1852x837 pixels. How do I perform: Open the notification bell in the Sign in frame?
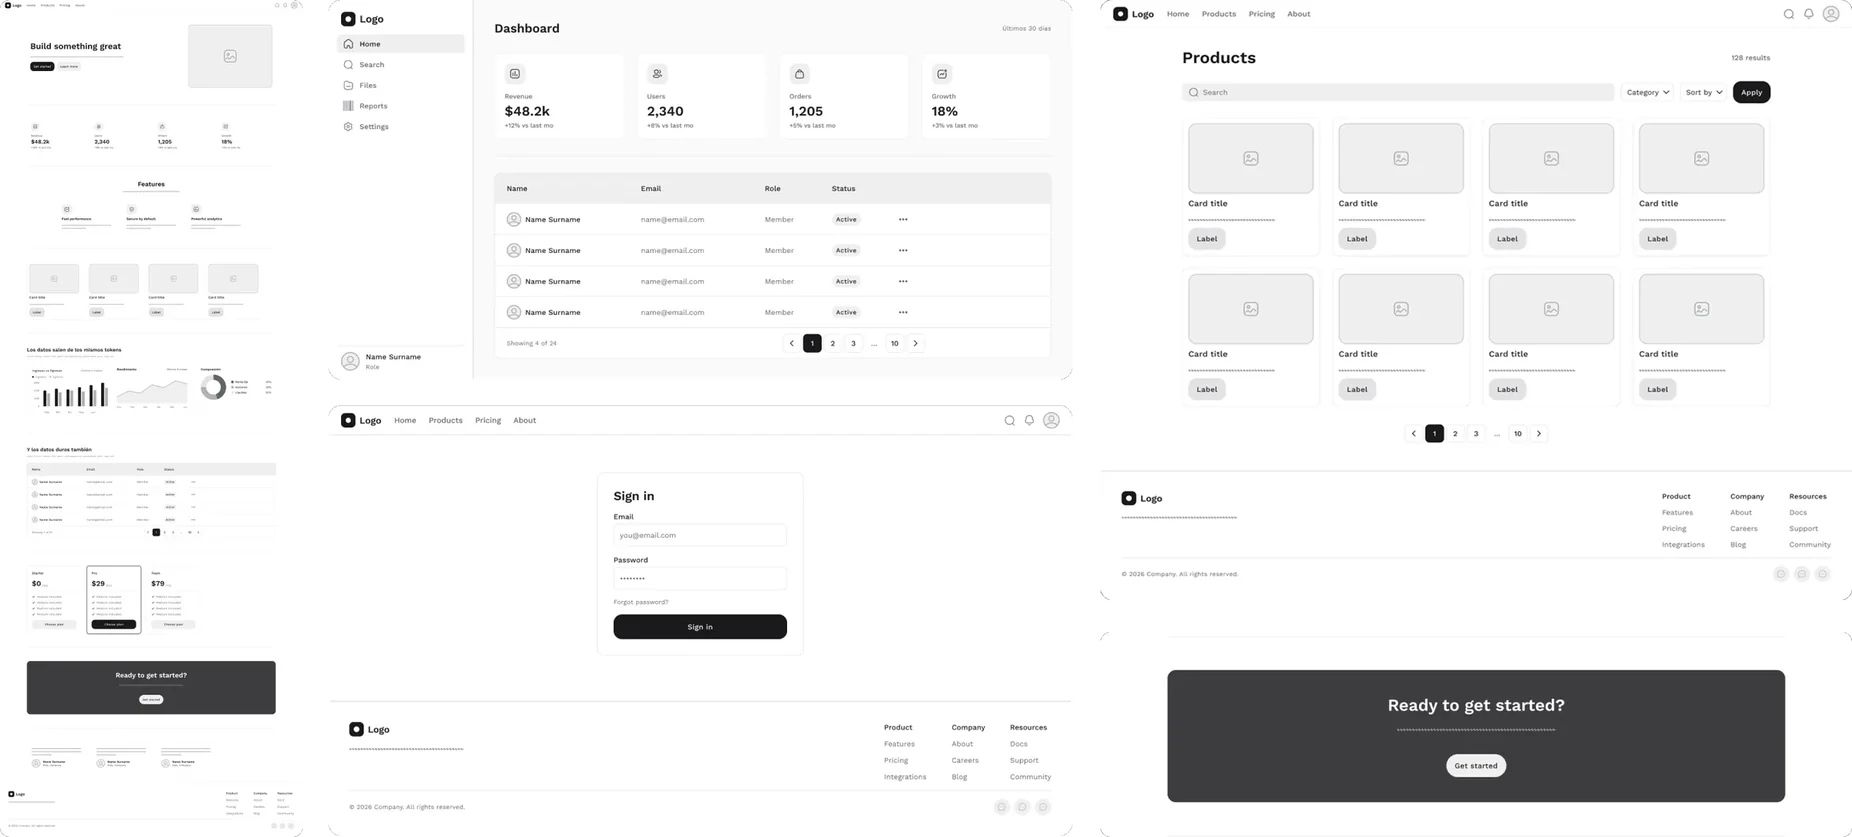[x=1029, y=421]
